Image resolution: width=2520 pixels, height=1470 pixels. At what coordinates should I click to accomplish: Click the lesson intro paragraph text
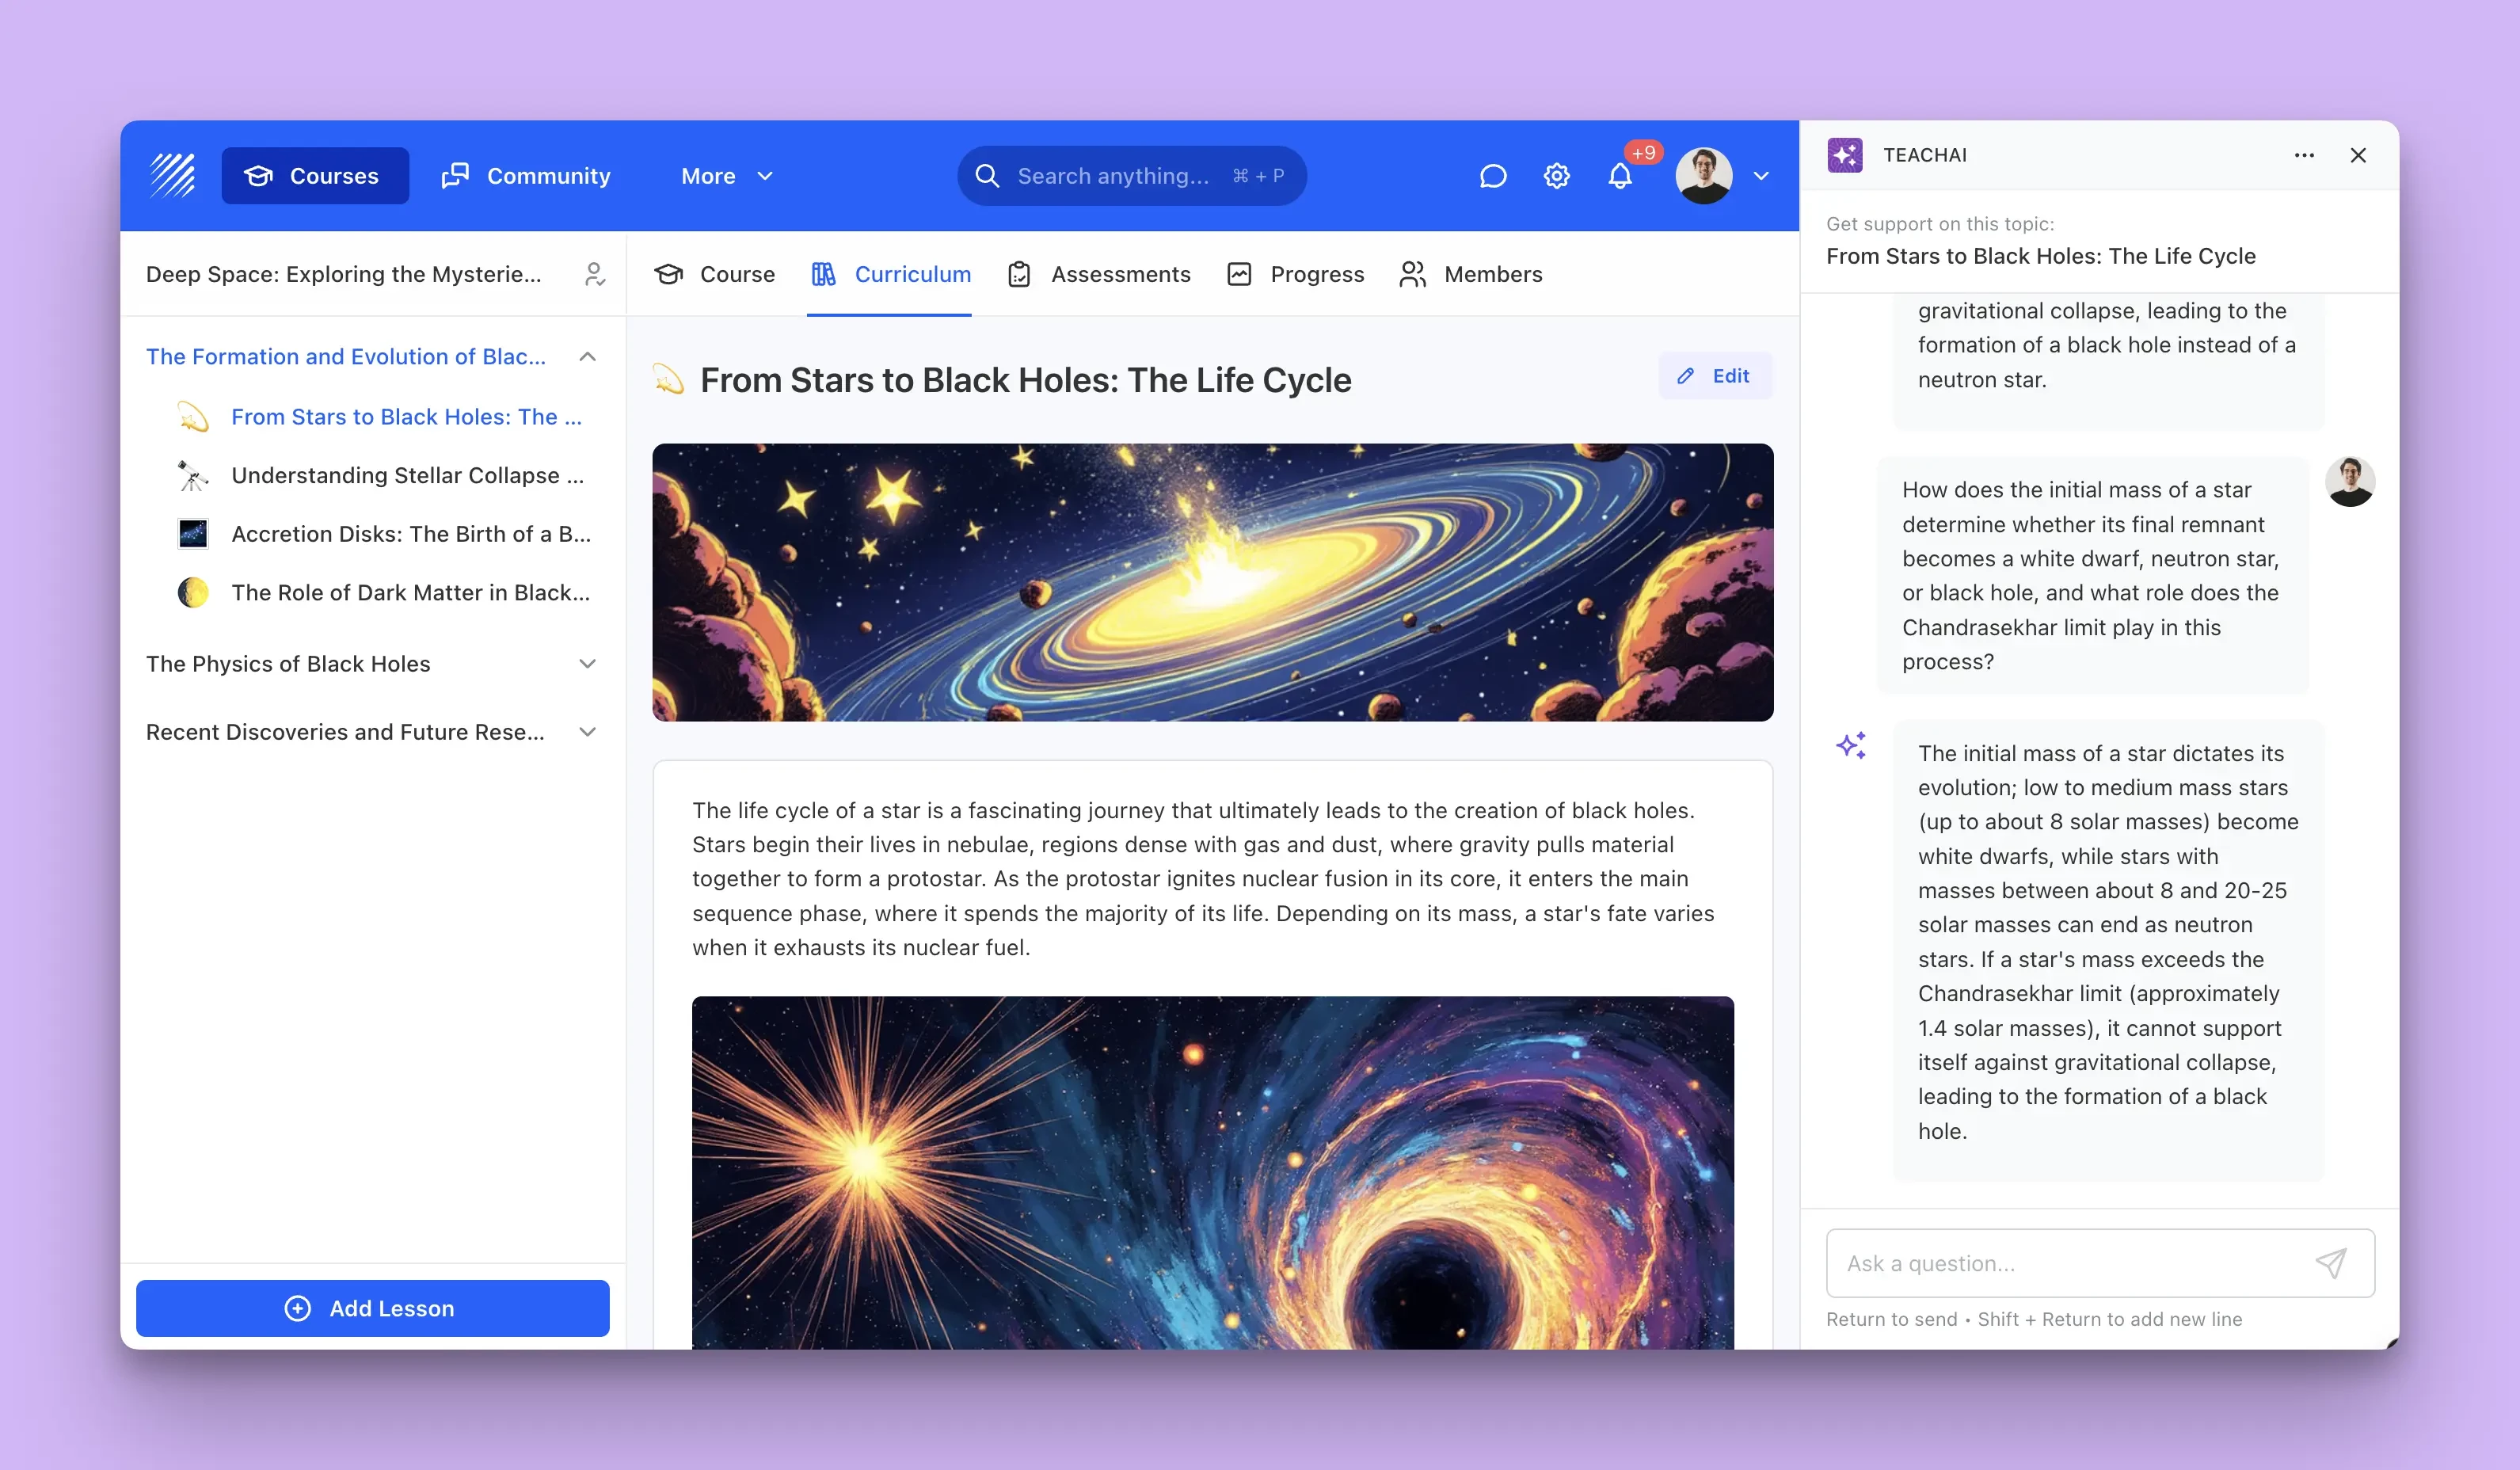pyautogui.click(x=1203, y=879)
